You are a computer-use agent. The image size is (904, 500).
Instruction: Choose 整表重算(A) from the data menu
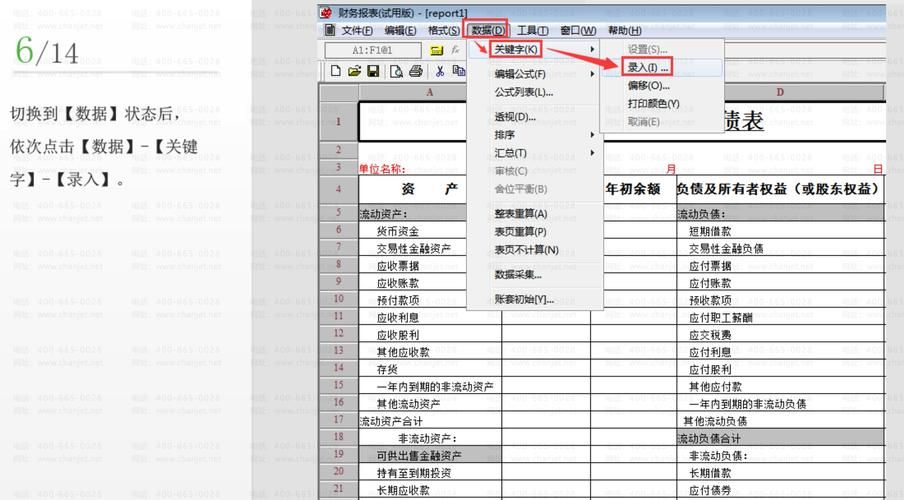(521, 214)
